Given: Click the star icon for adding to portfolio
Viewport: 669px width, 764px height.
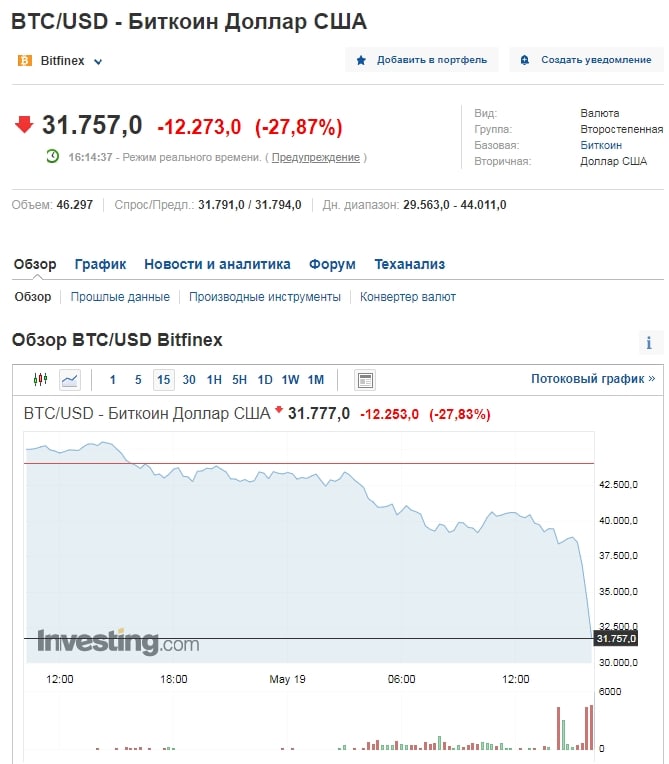Looking at the screenshot, I should click(x=361, y=60).
